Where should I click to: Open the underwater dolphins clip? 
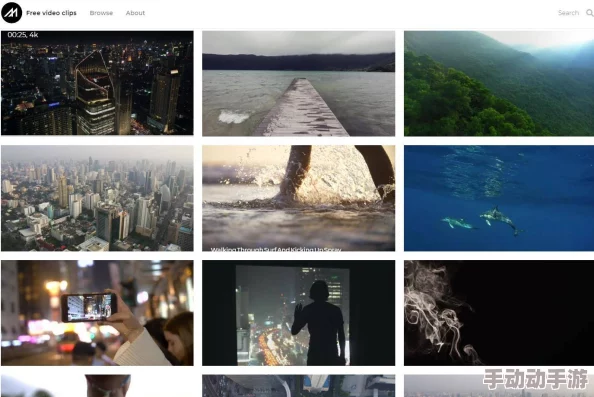[x=499, y=198]
